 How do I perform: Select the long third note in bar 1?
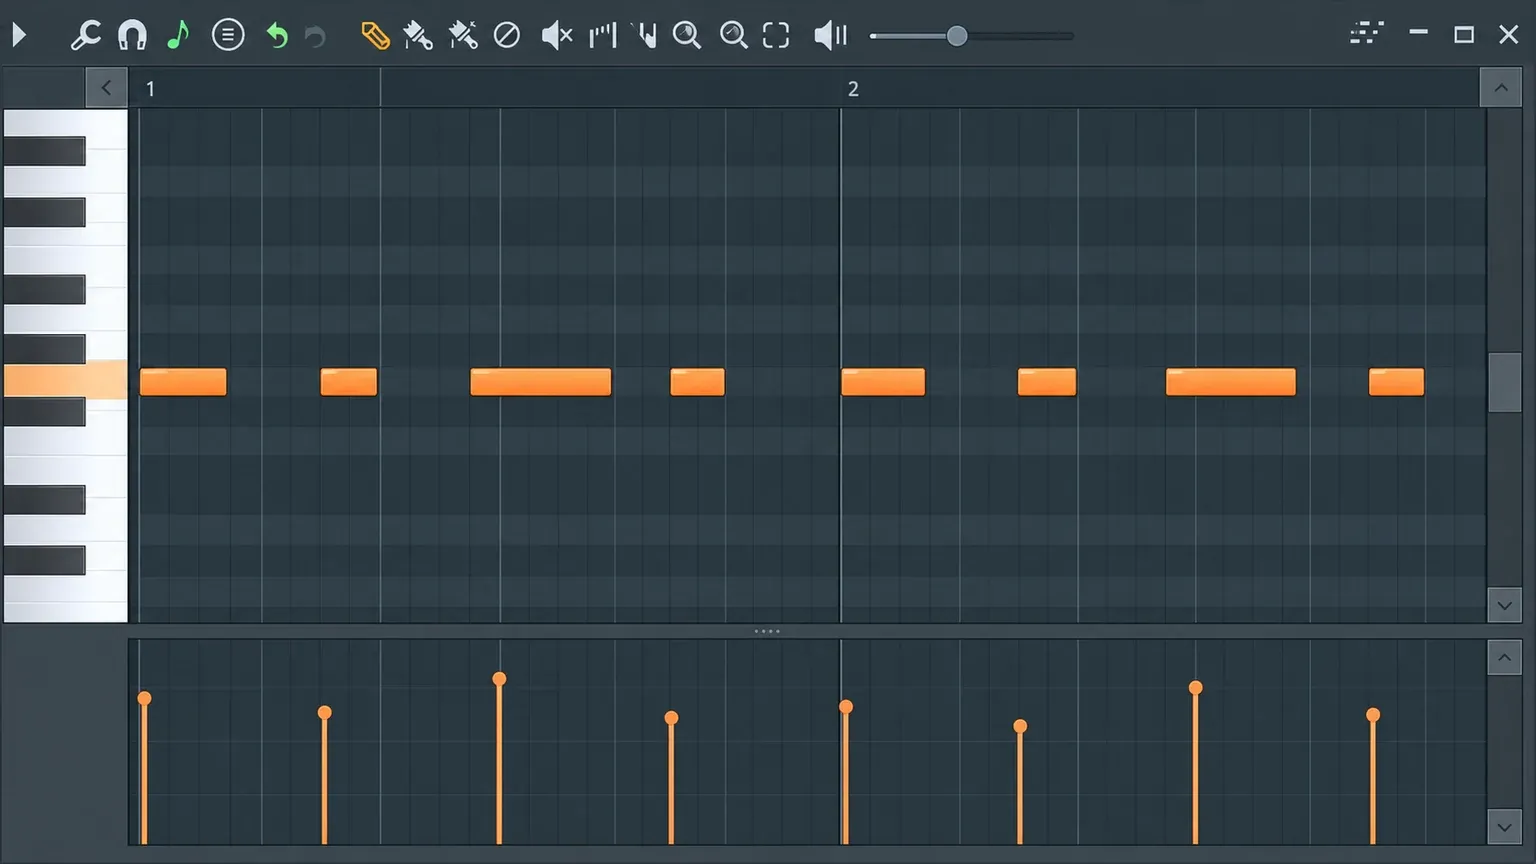coord(541,382)
